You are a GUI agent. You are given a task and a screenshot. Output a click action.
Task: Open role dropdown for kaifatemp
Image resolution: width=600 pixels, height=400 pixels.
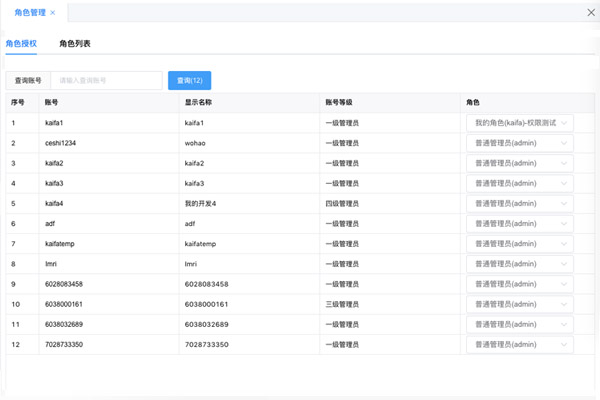[519, 243]
